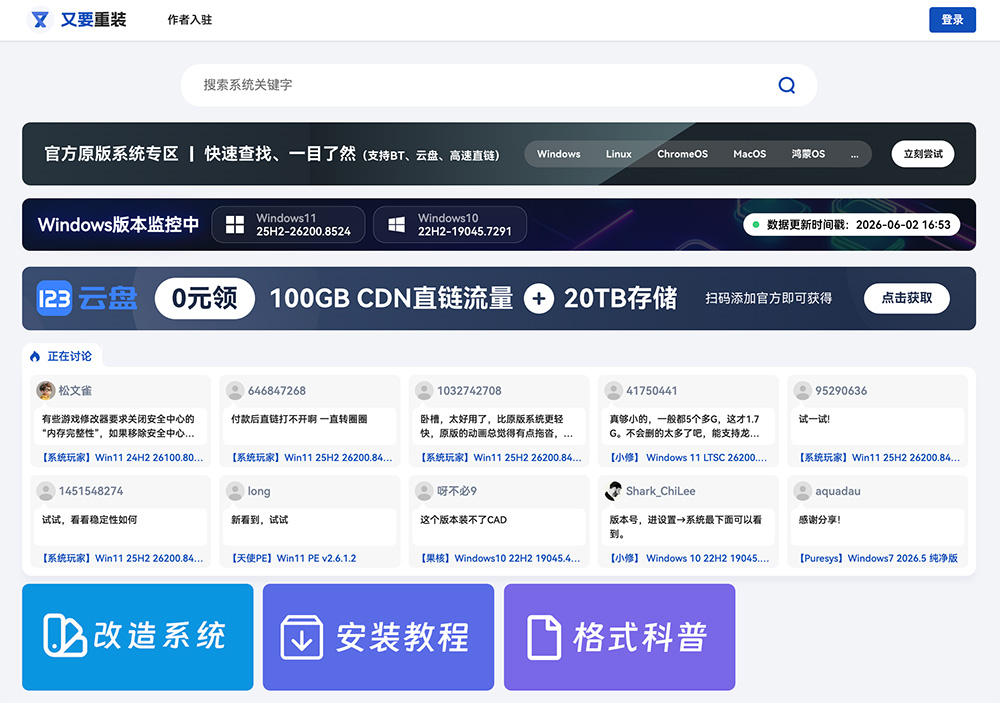Click the 又要重装 site logo icon
1000x703 pixels.
tap(40, 20)
